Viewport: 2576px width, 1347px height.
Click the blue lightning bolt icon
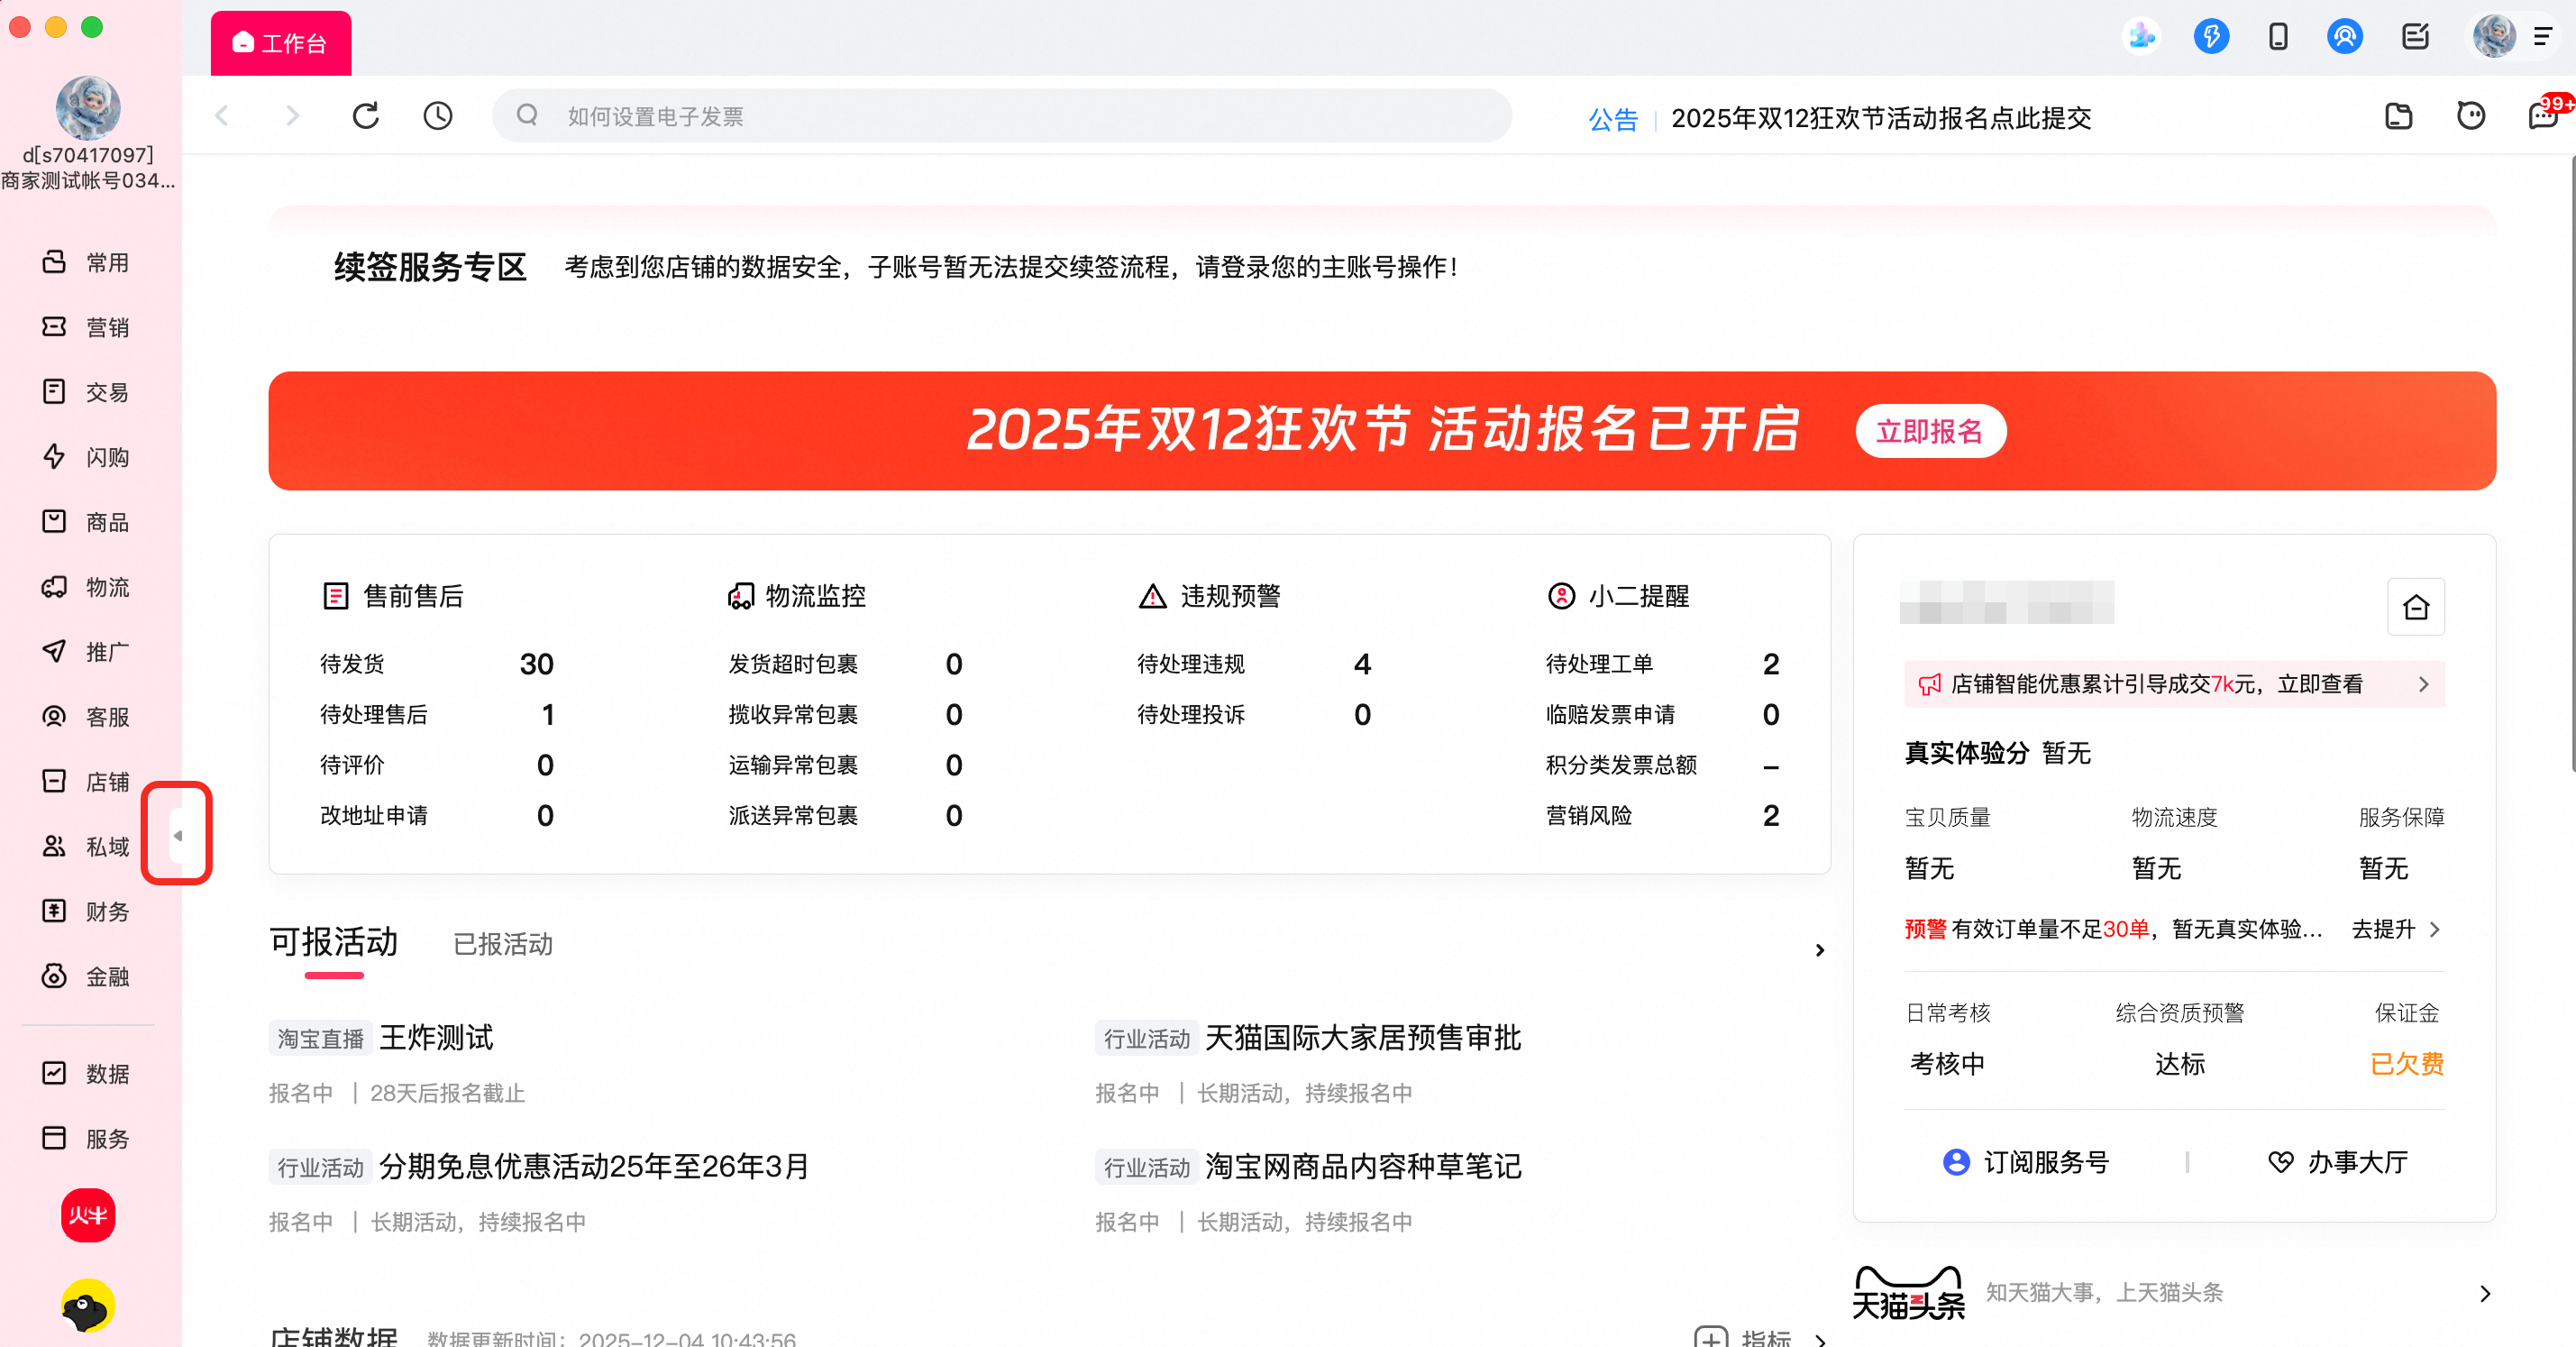[2211, 37]
